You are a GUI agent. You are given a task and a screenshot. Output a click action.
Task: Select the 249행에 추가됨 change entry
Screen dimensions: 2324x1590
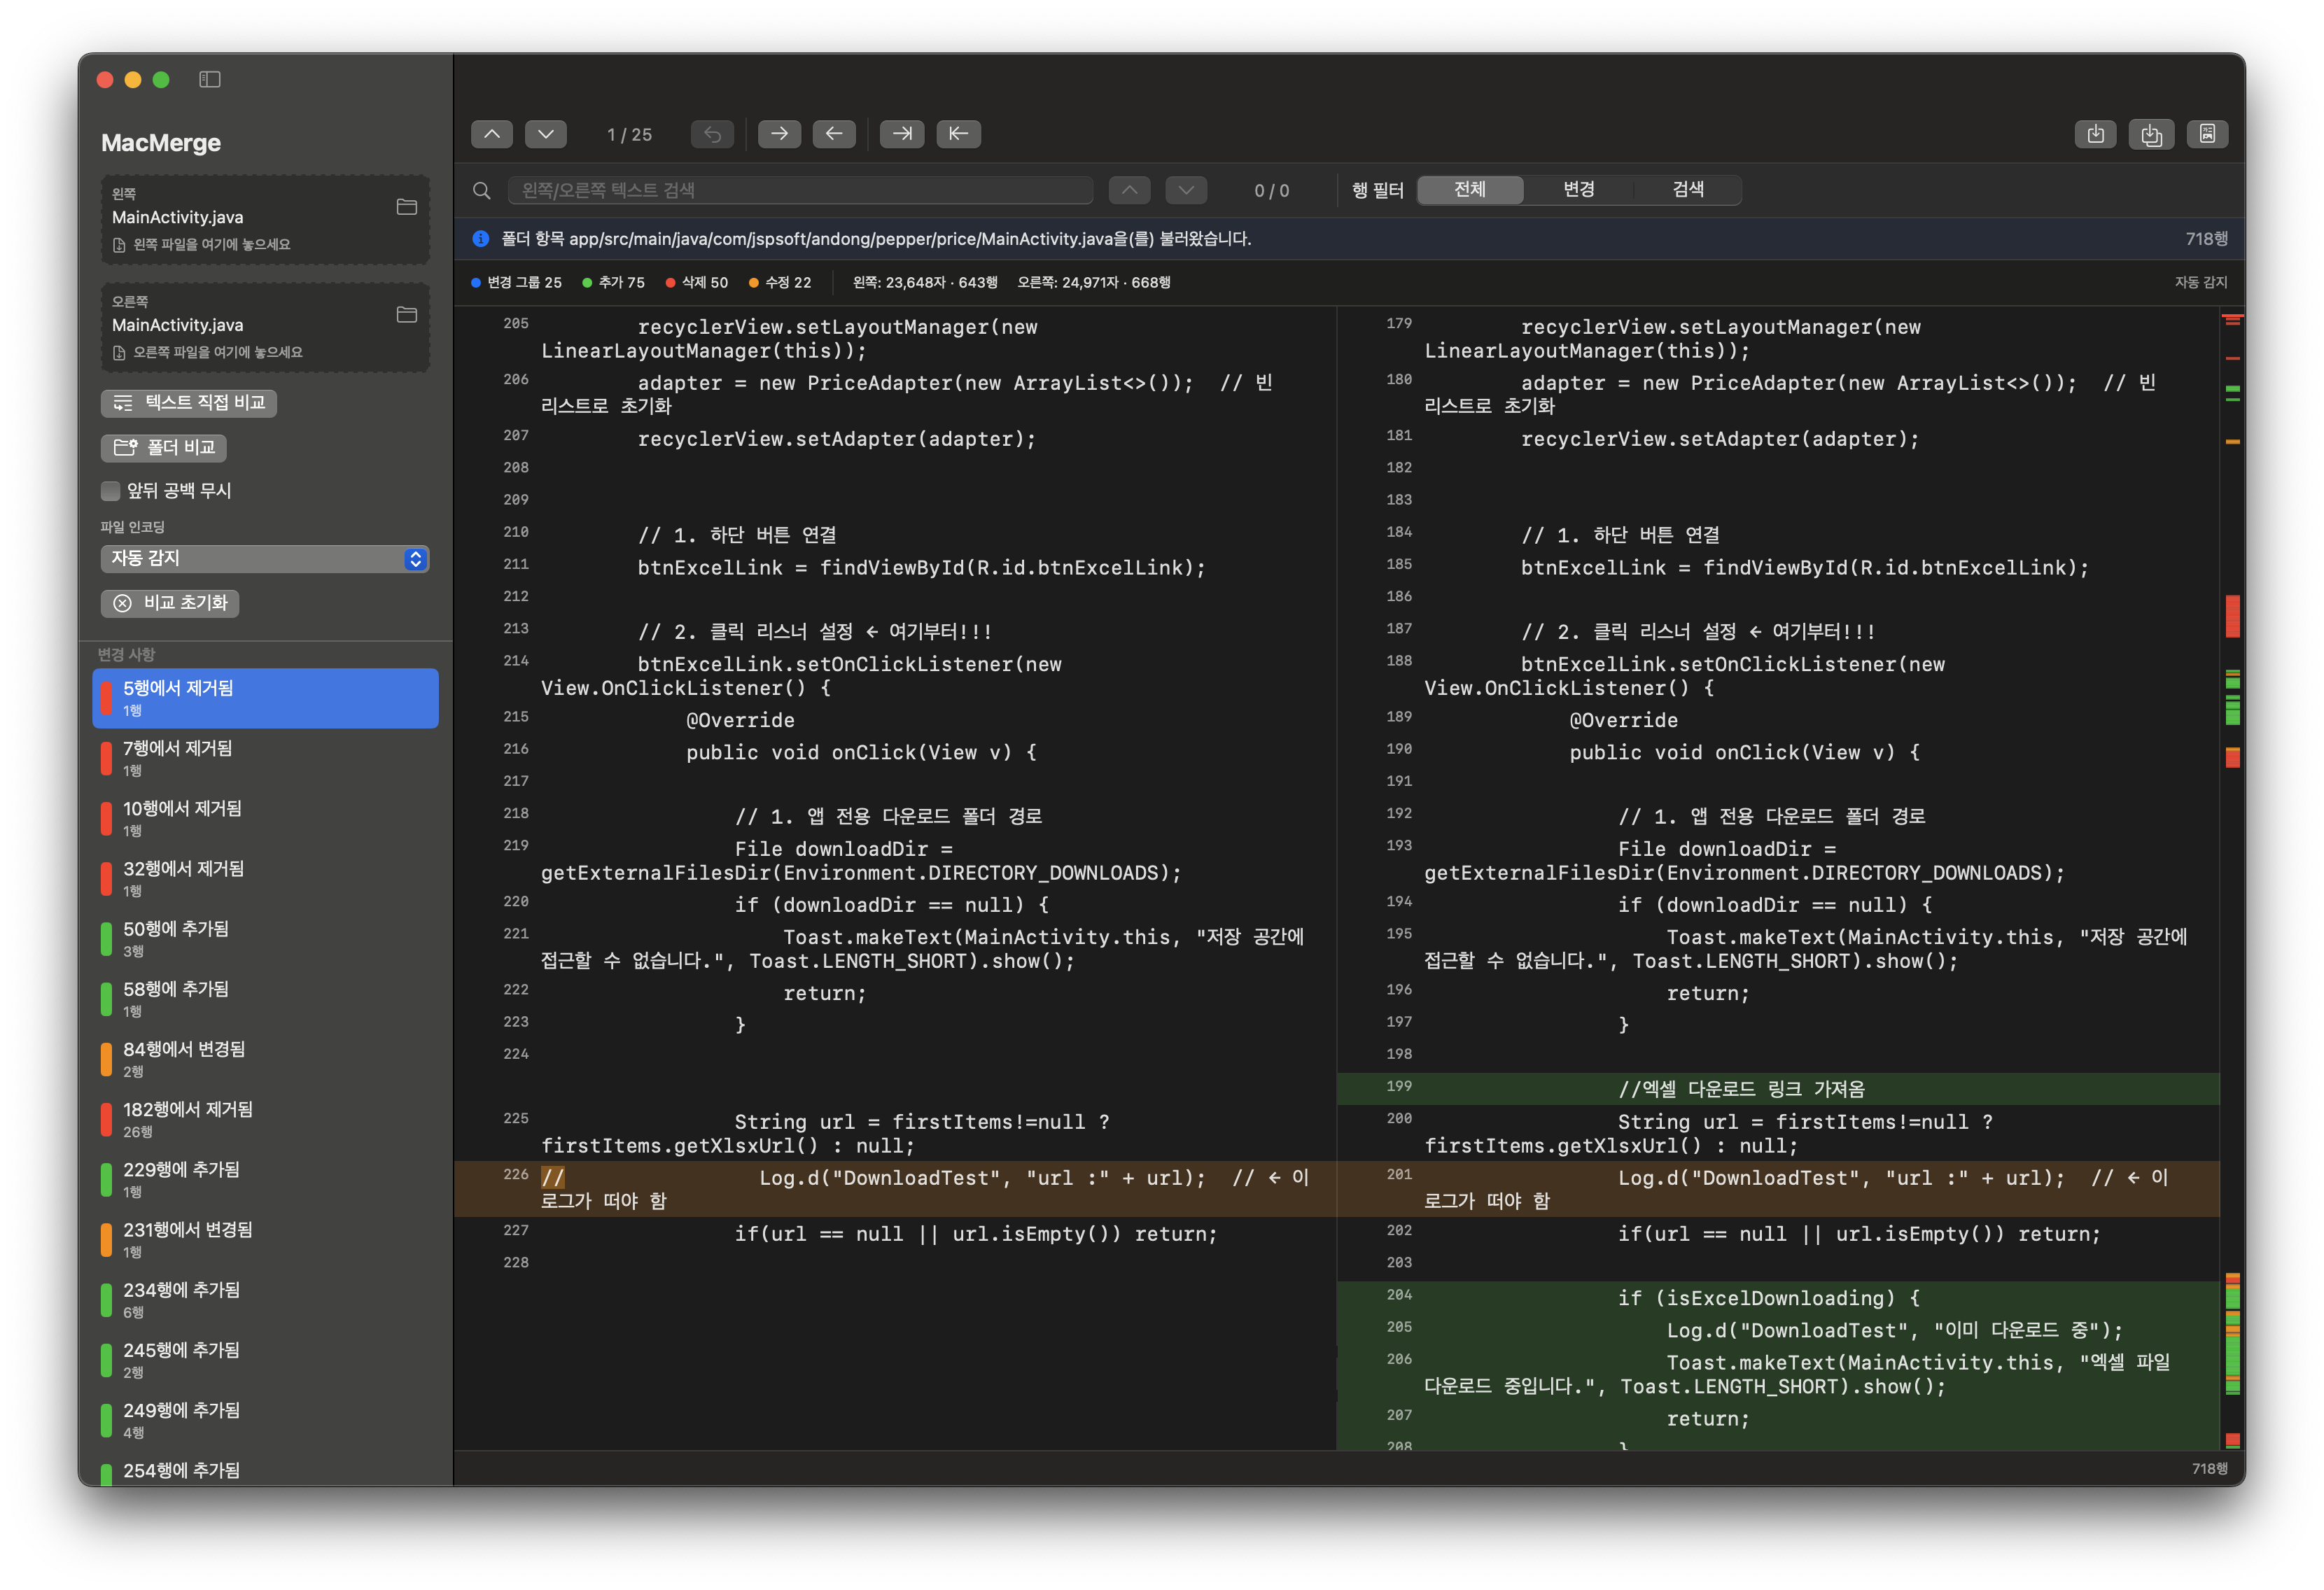click(x=265, y=1421)
